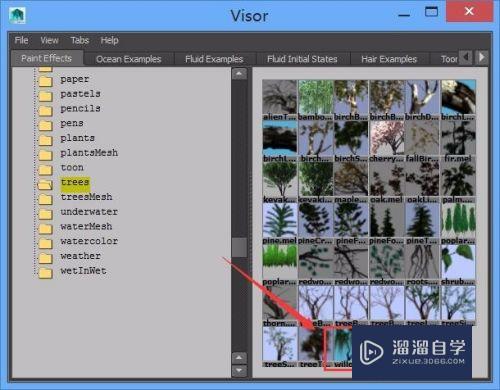Minimize the Visor window
The height and width of the screenshot is (390, 500).
tap(404, 15)
